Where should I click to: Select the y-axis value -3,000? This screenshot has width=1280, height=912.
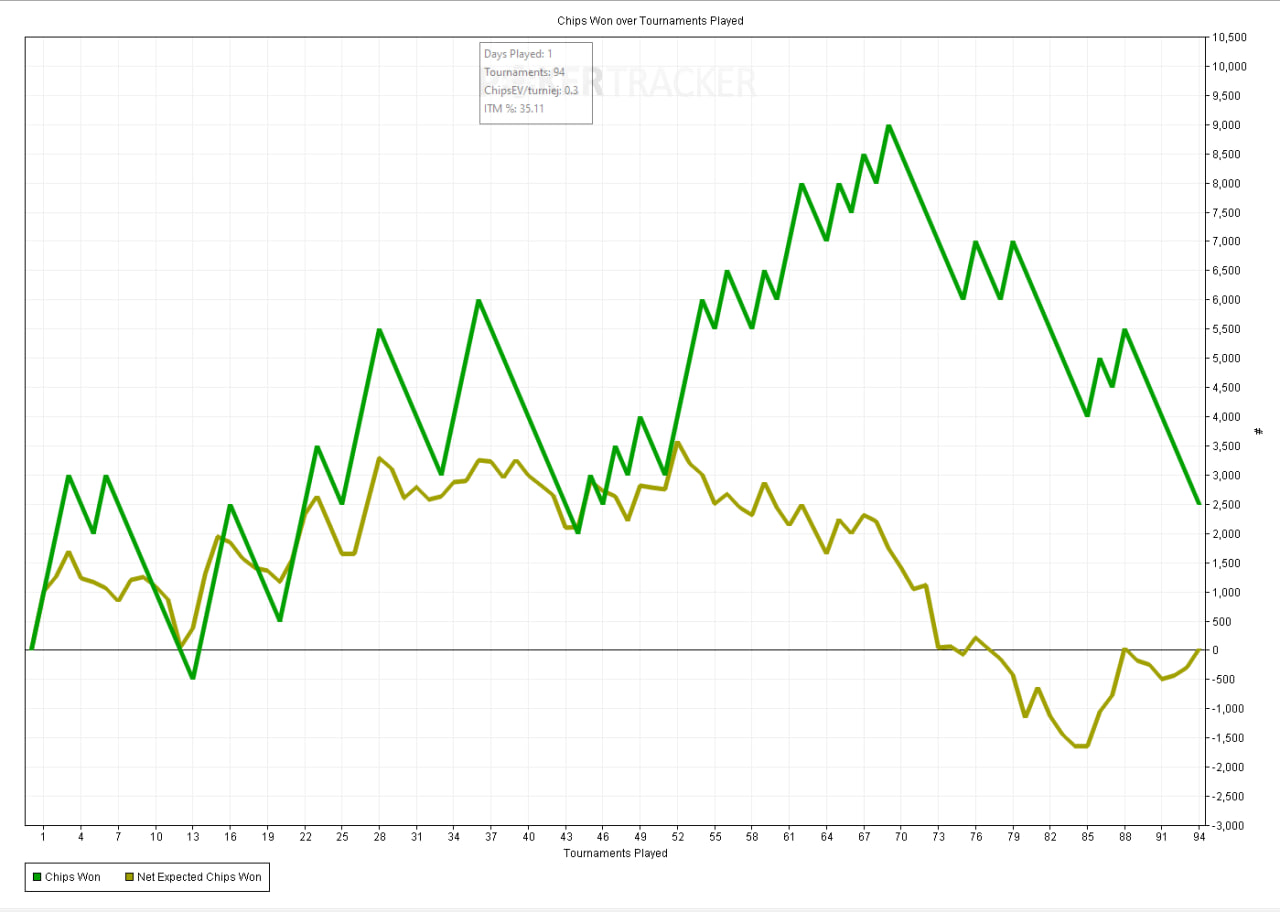pos(1229,826)
